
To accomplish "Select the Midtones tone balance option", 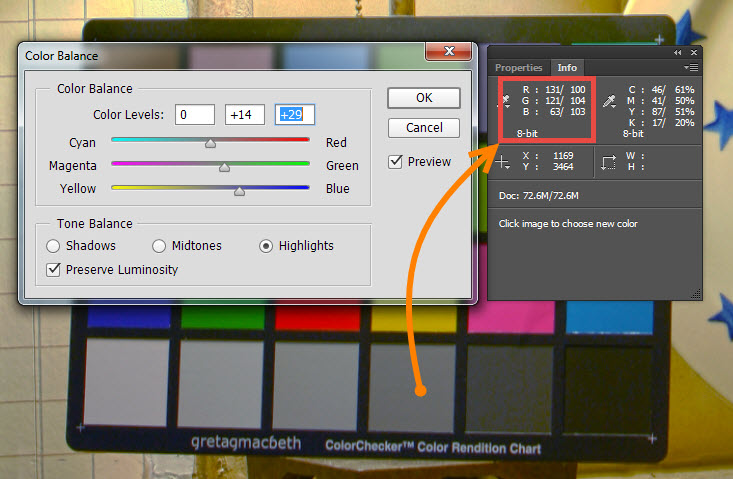I will click(159, 246).
